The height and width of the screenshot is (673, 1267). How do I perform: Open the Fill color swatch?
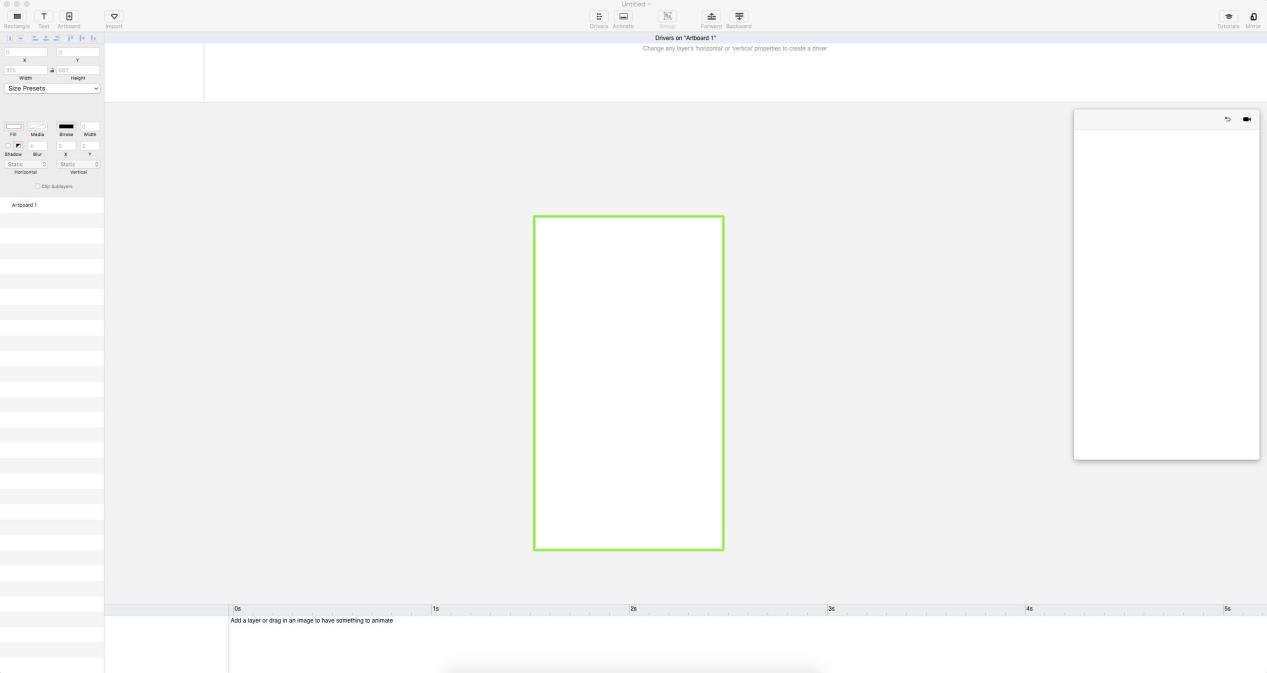coord(14,127)
